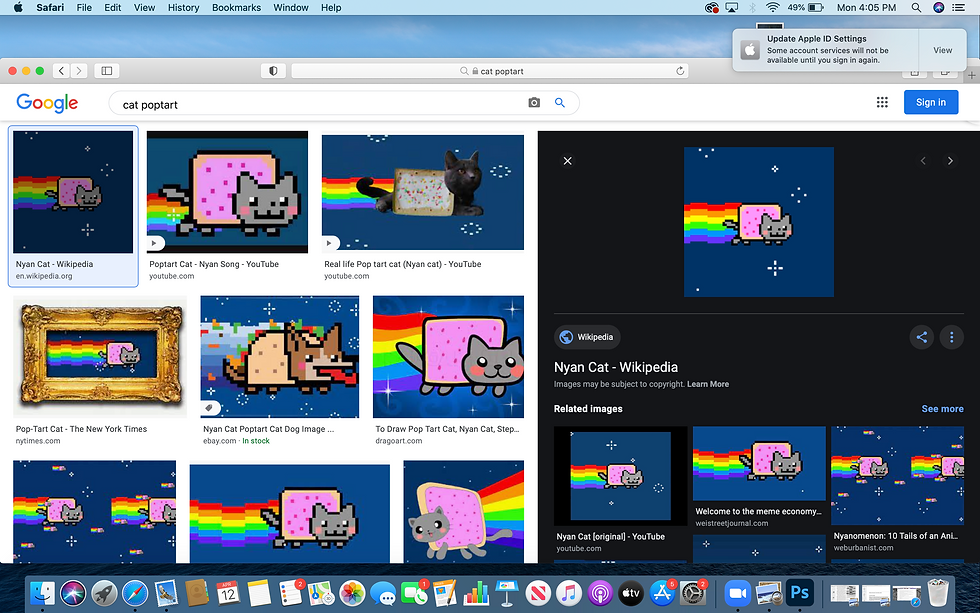Open the Nyanomenon related image
This screenshot has height=613, width=980.
(897, 476)
